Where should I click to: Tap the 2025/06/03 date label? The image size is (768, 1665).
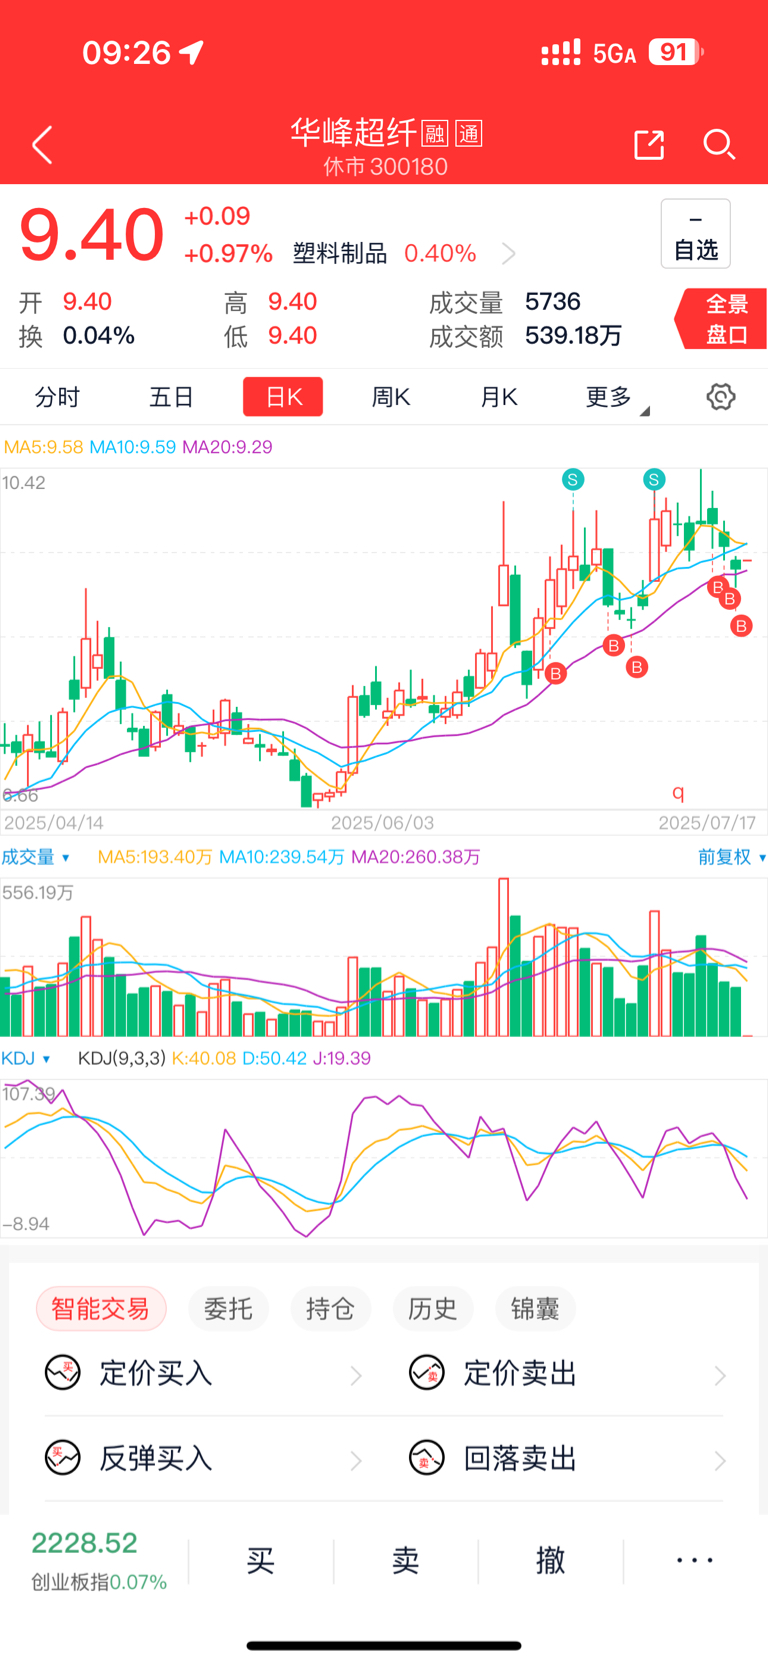pyautogui.click(x=382, y=823)
